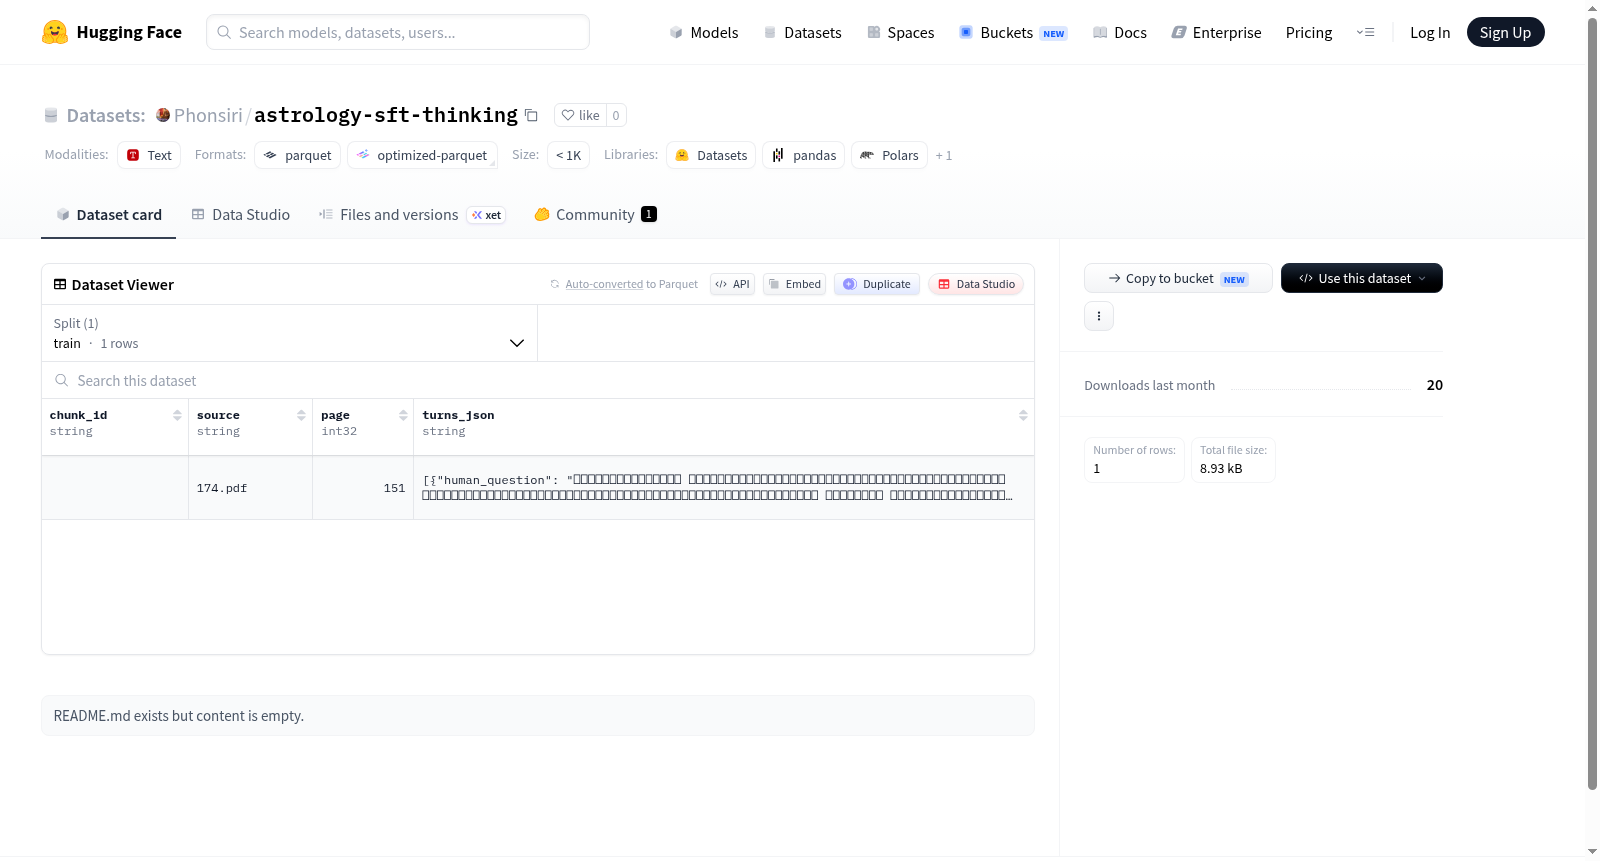1600x861 pixels.
Task: Switch to the Dataset card tab
Action: 108,215
